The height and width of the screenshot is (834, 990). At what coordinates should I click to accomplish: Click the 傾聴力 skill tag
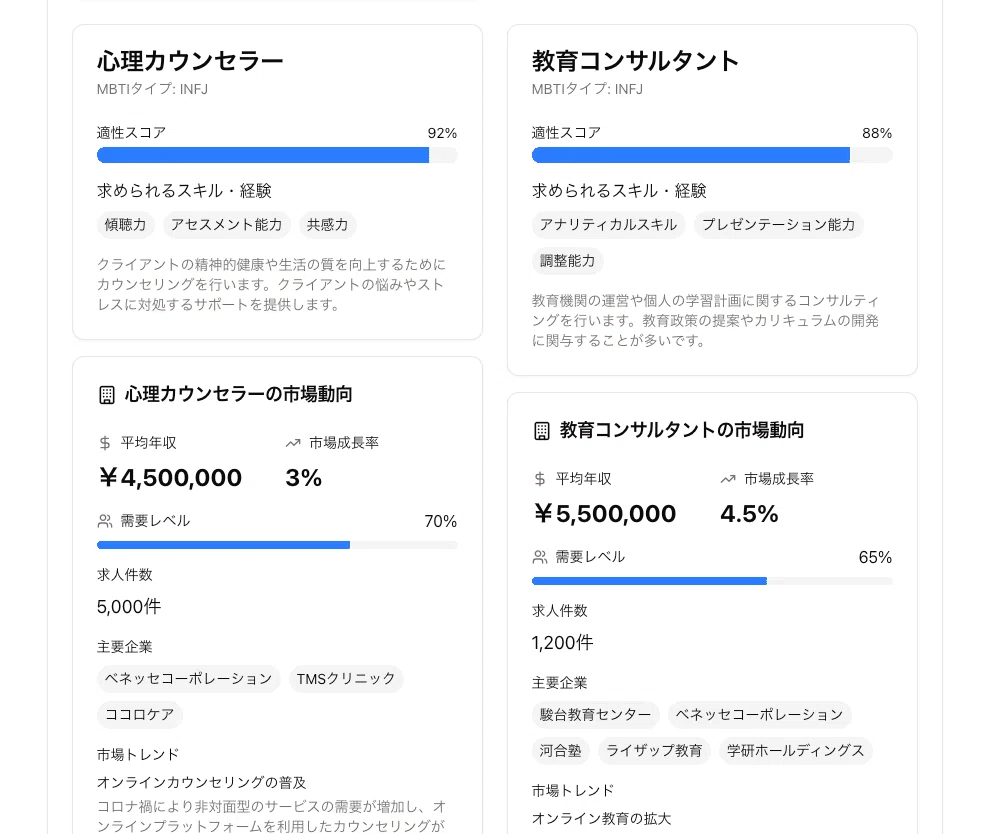pos(126,225)
